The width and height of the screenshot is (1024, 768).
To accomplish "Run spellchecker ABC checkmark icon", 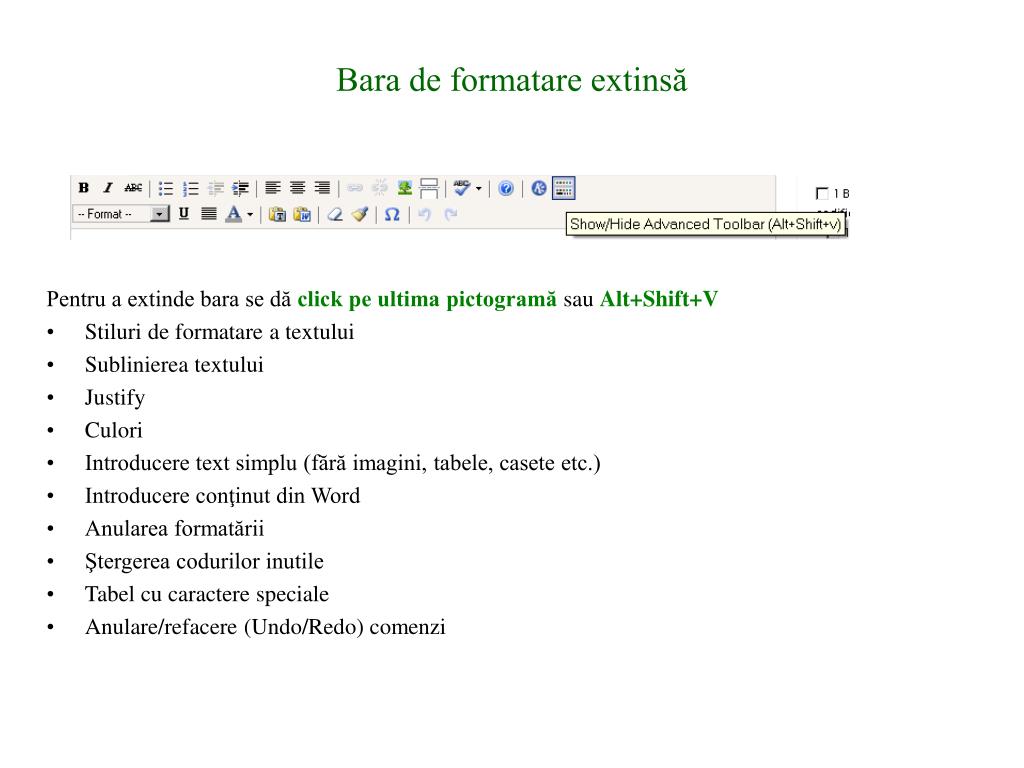I will tap(462, 189).
